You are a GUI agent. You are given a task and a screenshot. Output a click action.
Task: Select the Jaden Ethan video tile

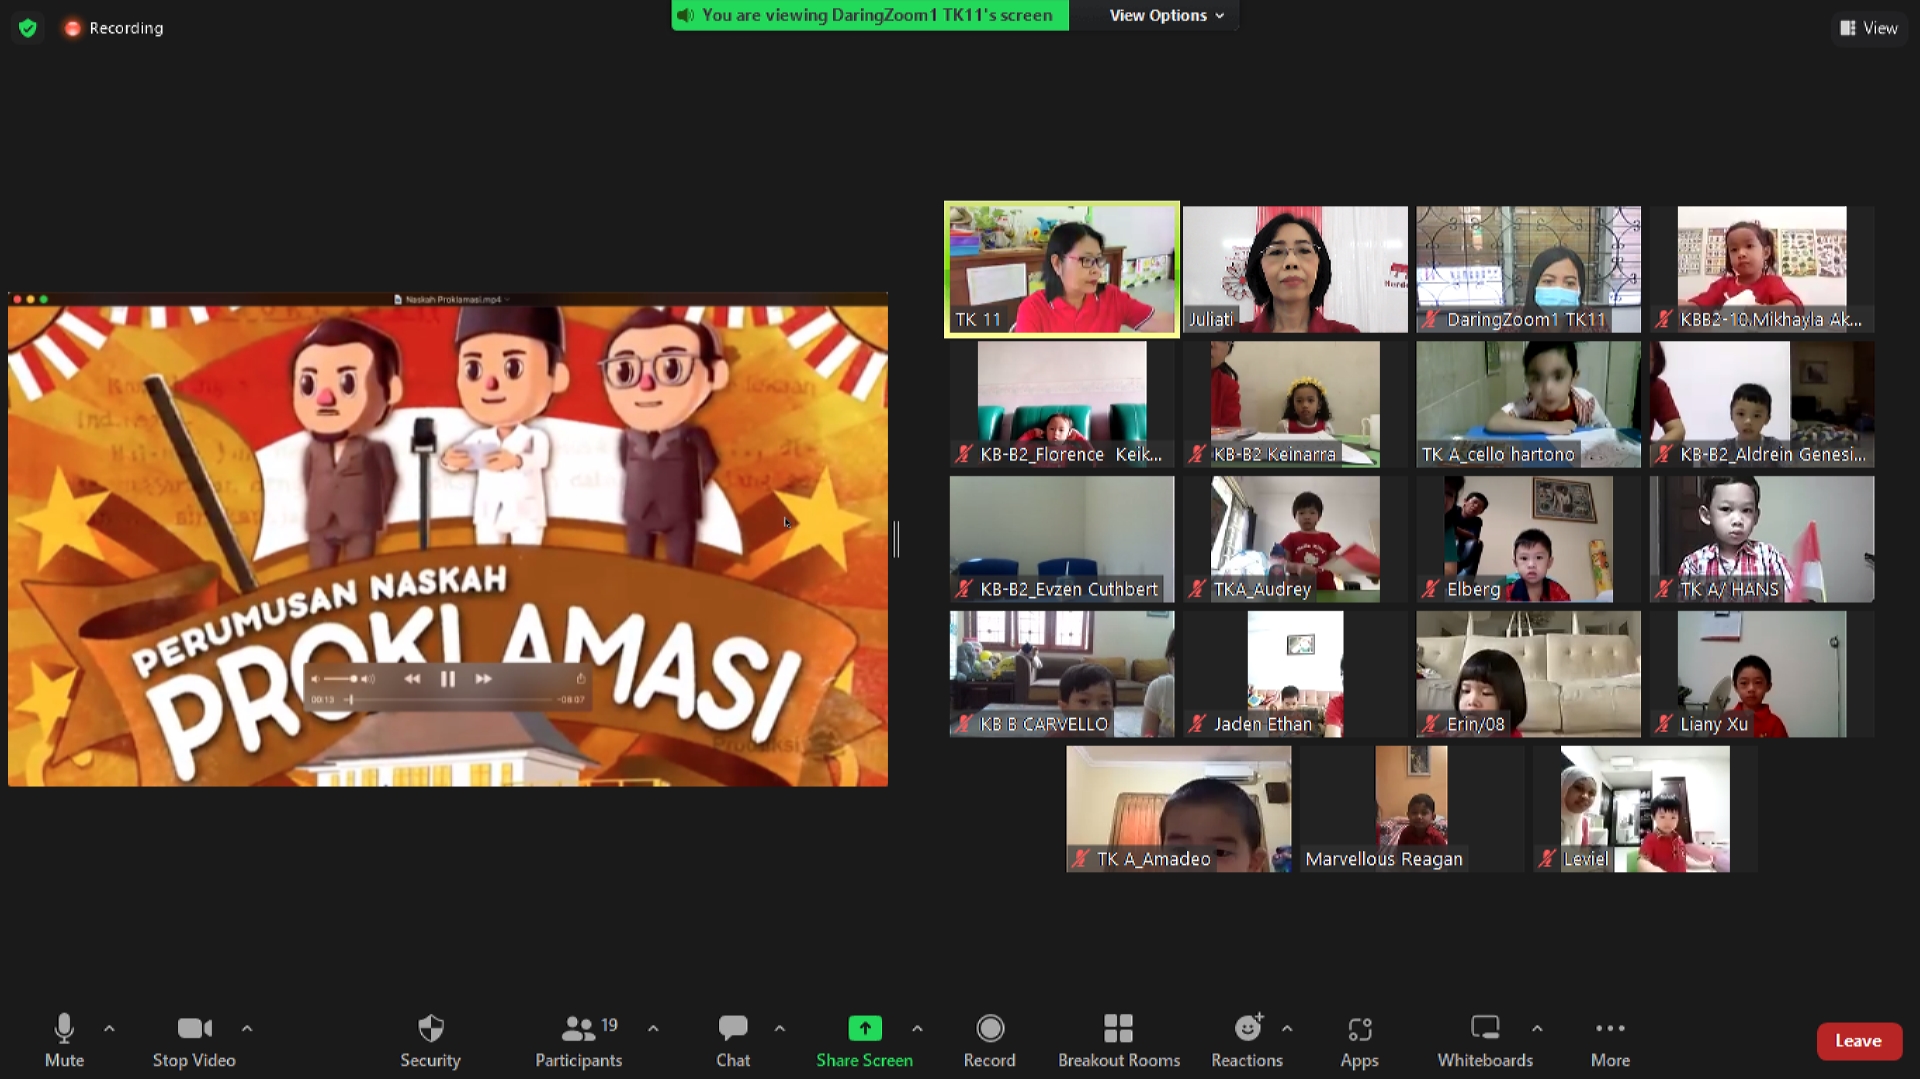point(1295,674)
